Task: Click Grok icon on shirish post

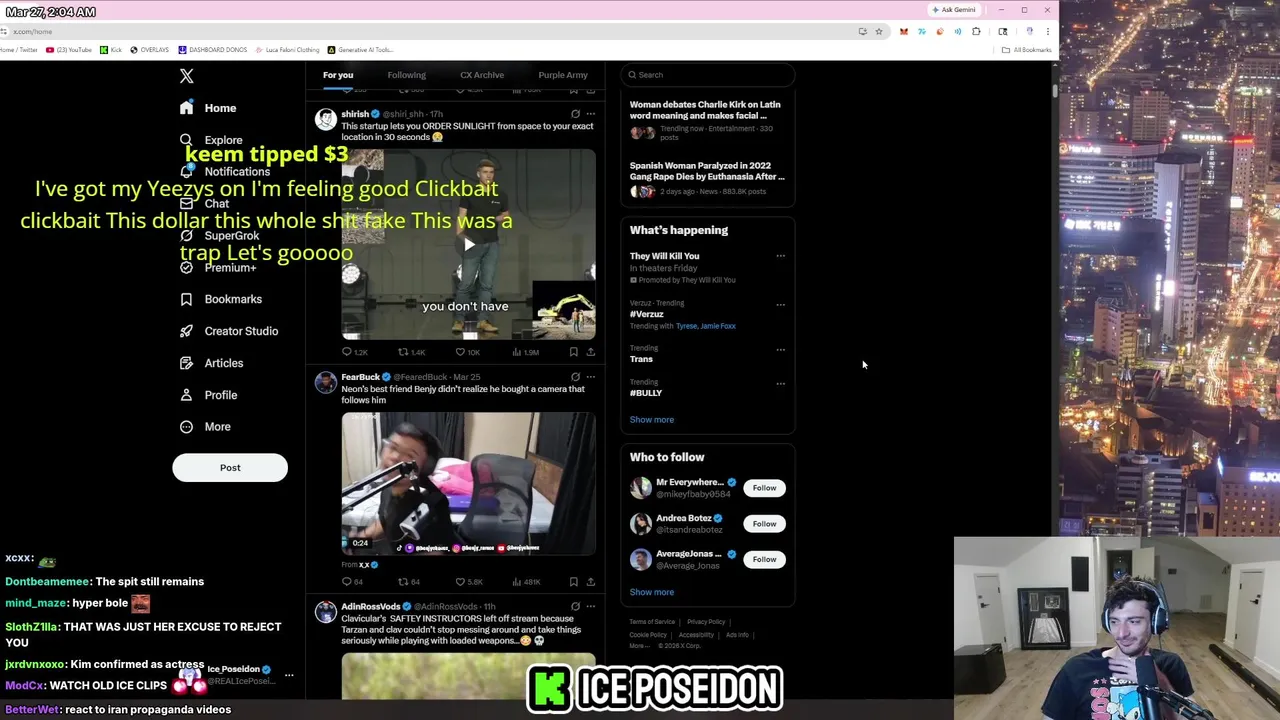Action: (x=575, y=114)
